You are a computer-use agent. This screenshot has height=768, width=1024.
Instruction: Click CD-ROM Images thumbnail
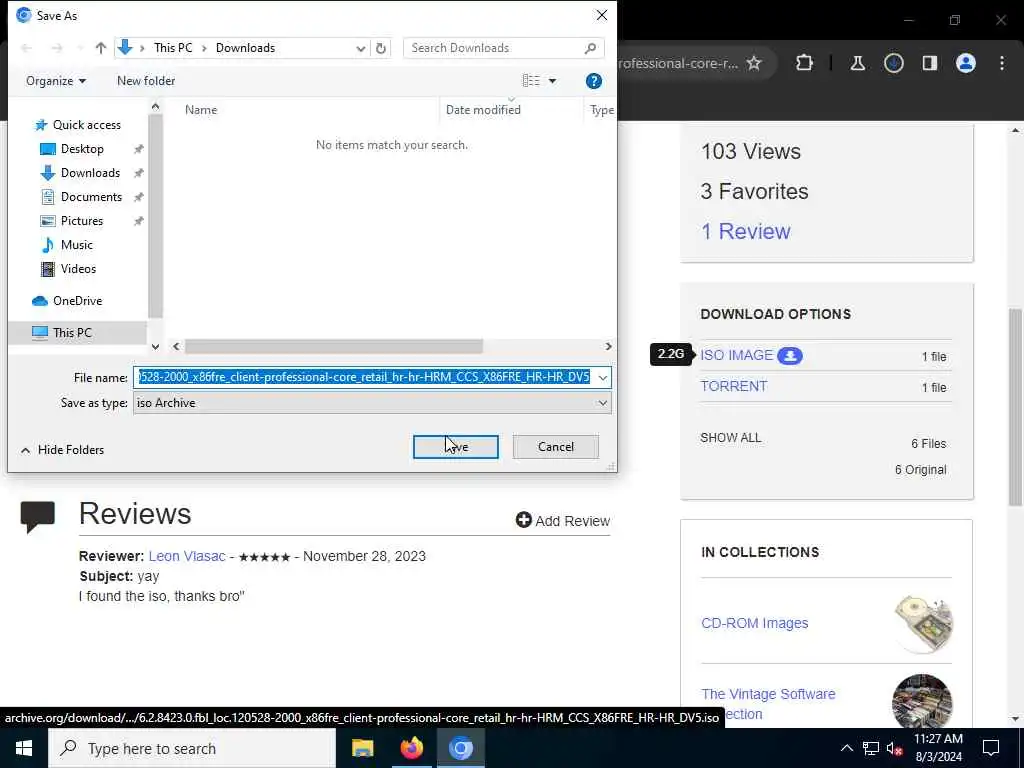click(x=922, y=623)
